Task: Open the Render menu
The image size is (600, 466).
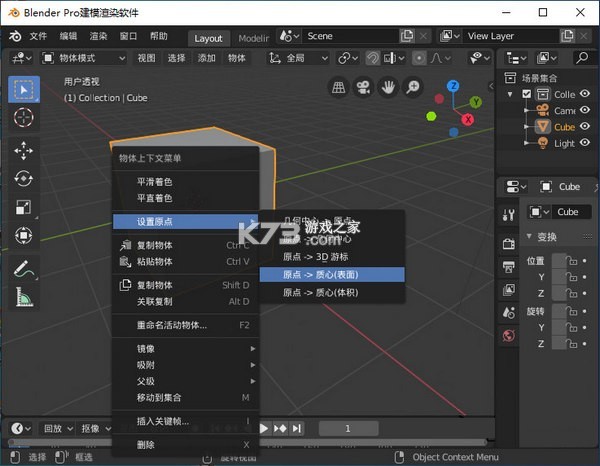Action: click(98, 36)
